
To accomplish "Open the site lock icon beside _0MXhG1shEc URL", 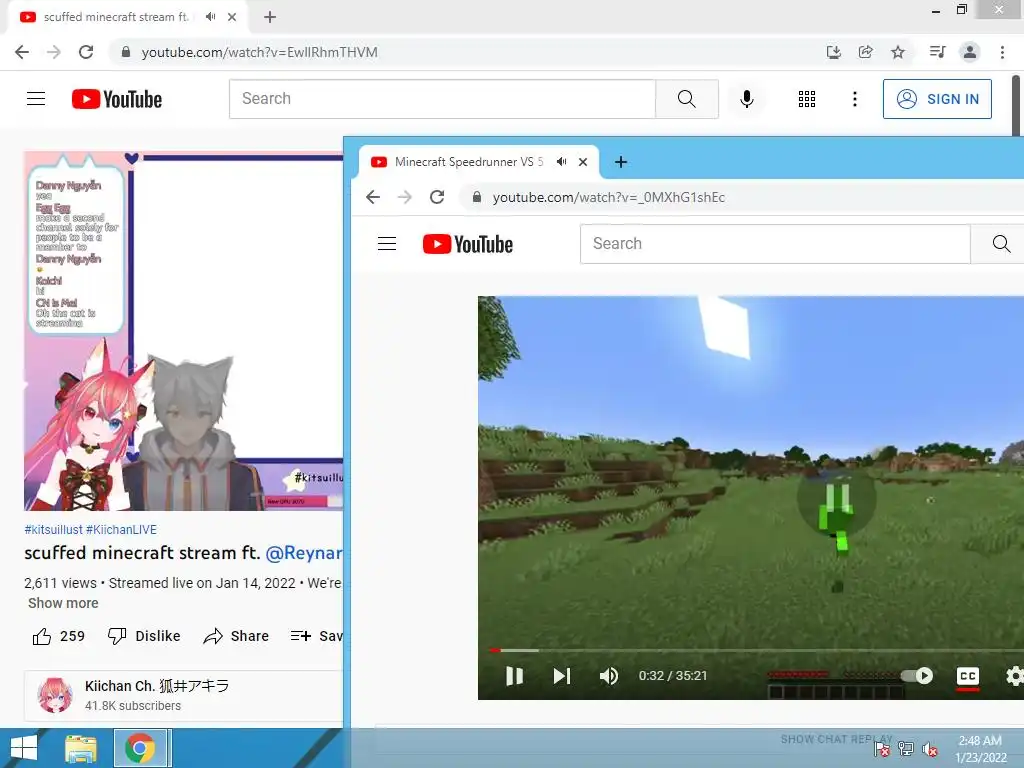I will [x=477, y=197].
